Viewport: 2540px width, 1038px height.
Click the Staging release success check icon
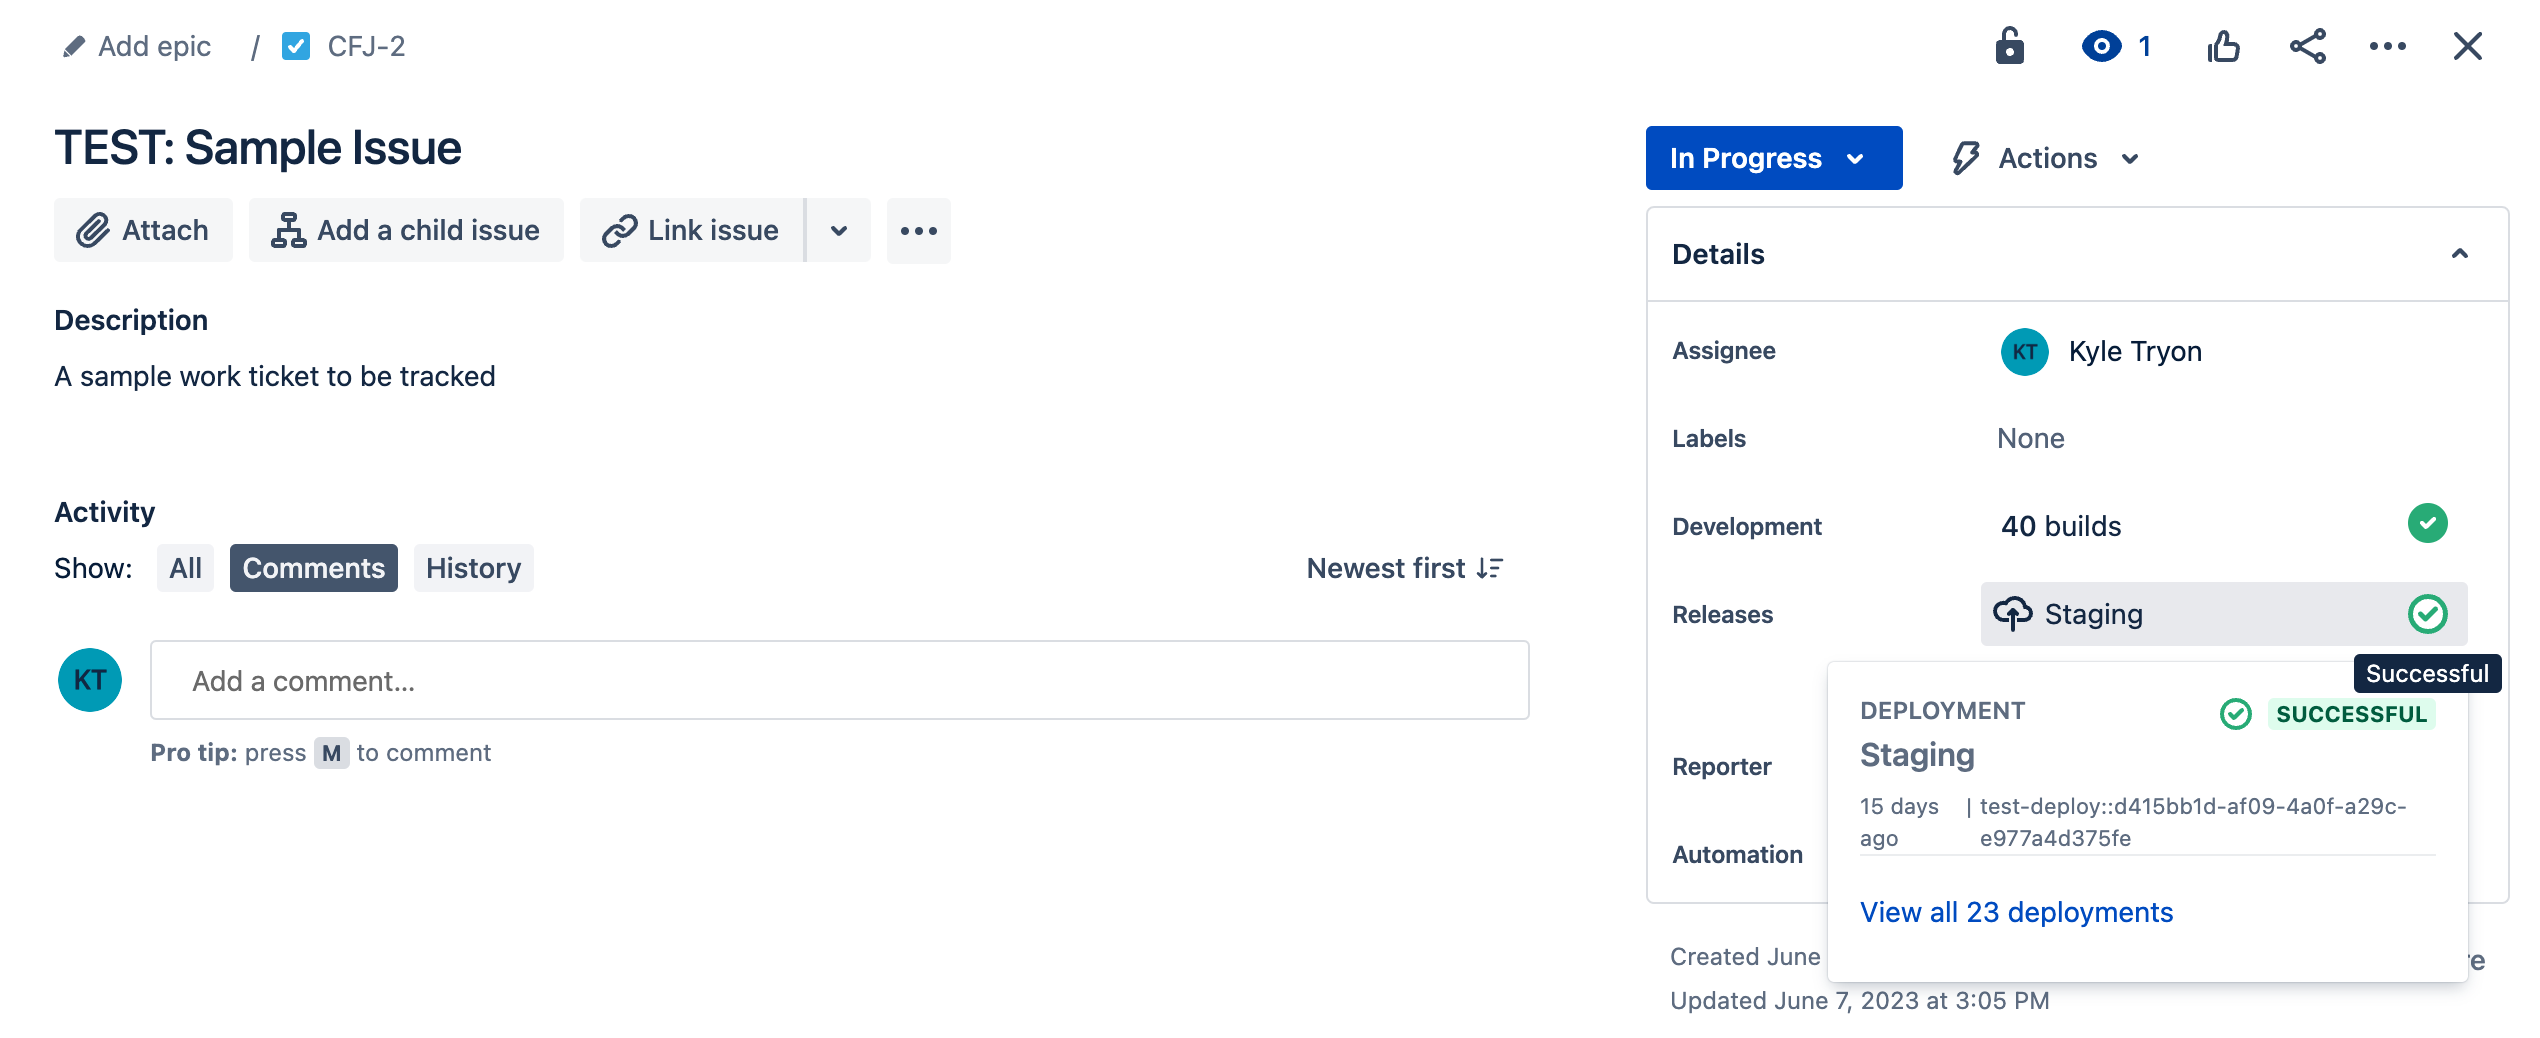click(2427, 613)
